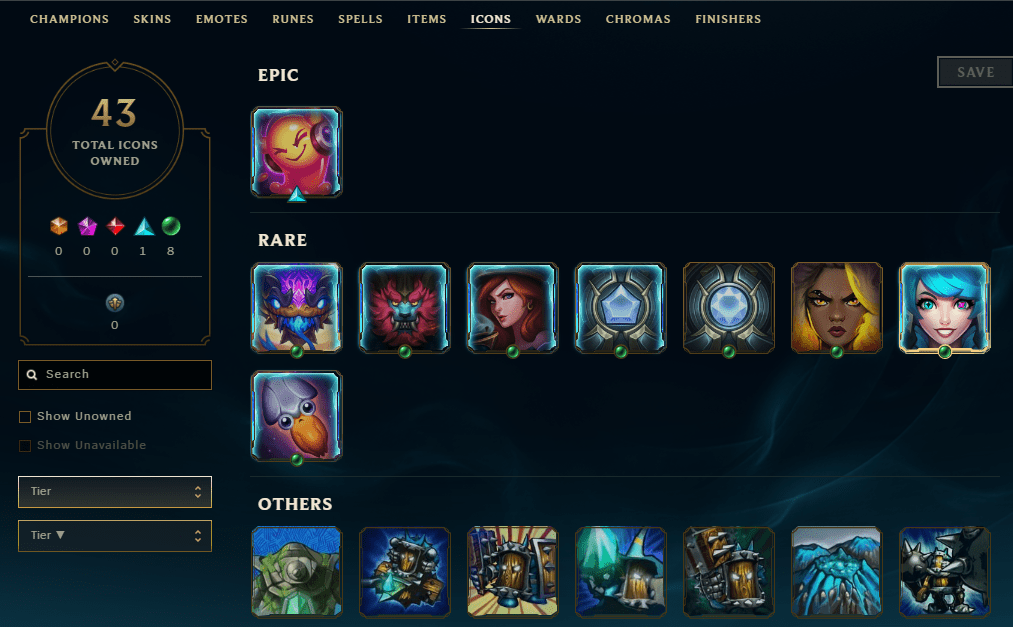Pick the dark-skinned golden-hair champion icon

837,308
